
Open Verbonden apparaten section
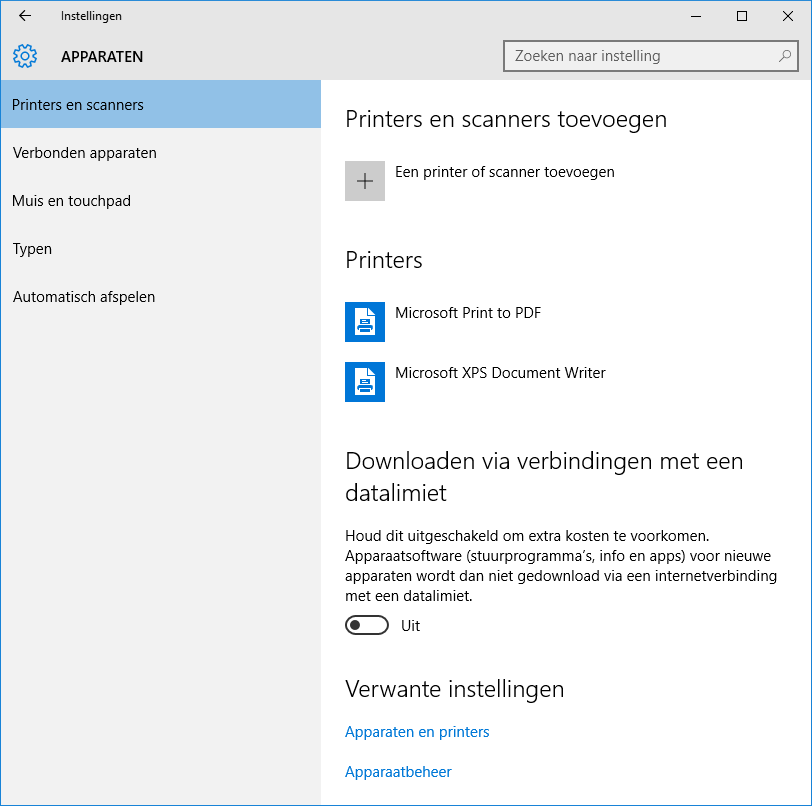pyautogui.click(x=84, y=153)
